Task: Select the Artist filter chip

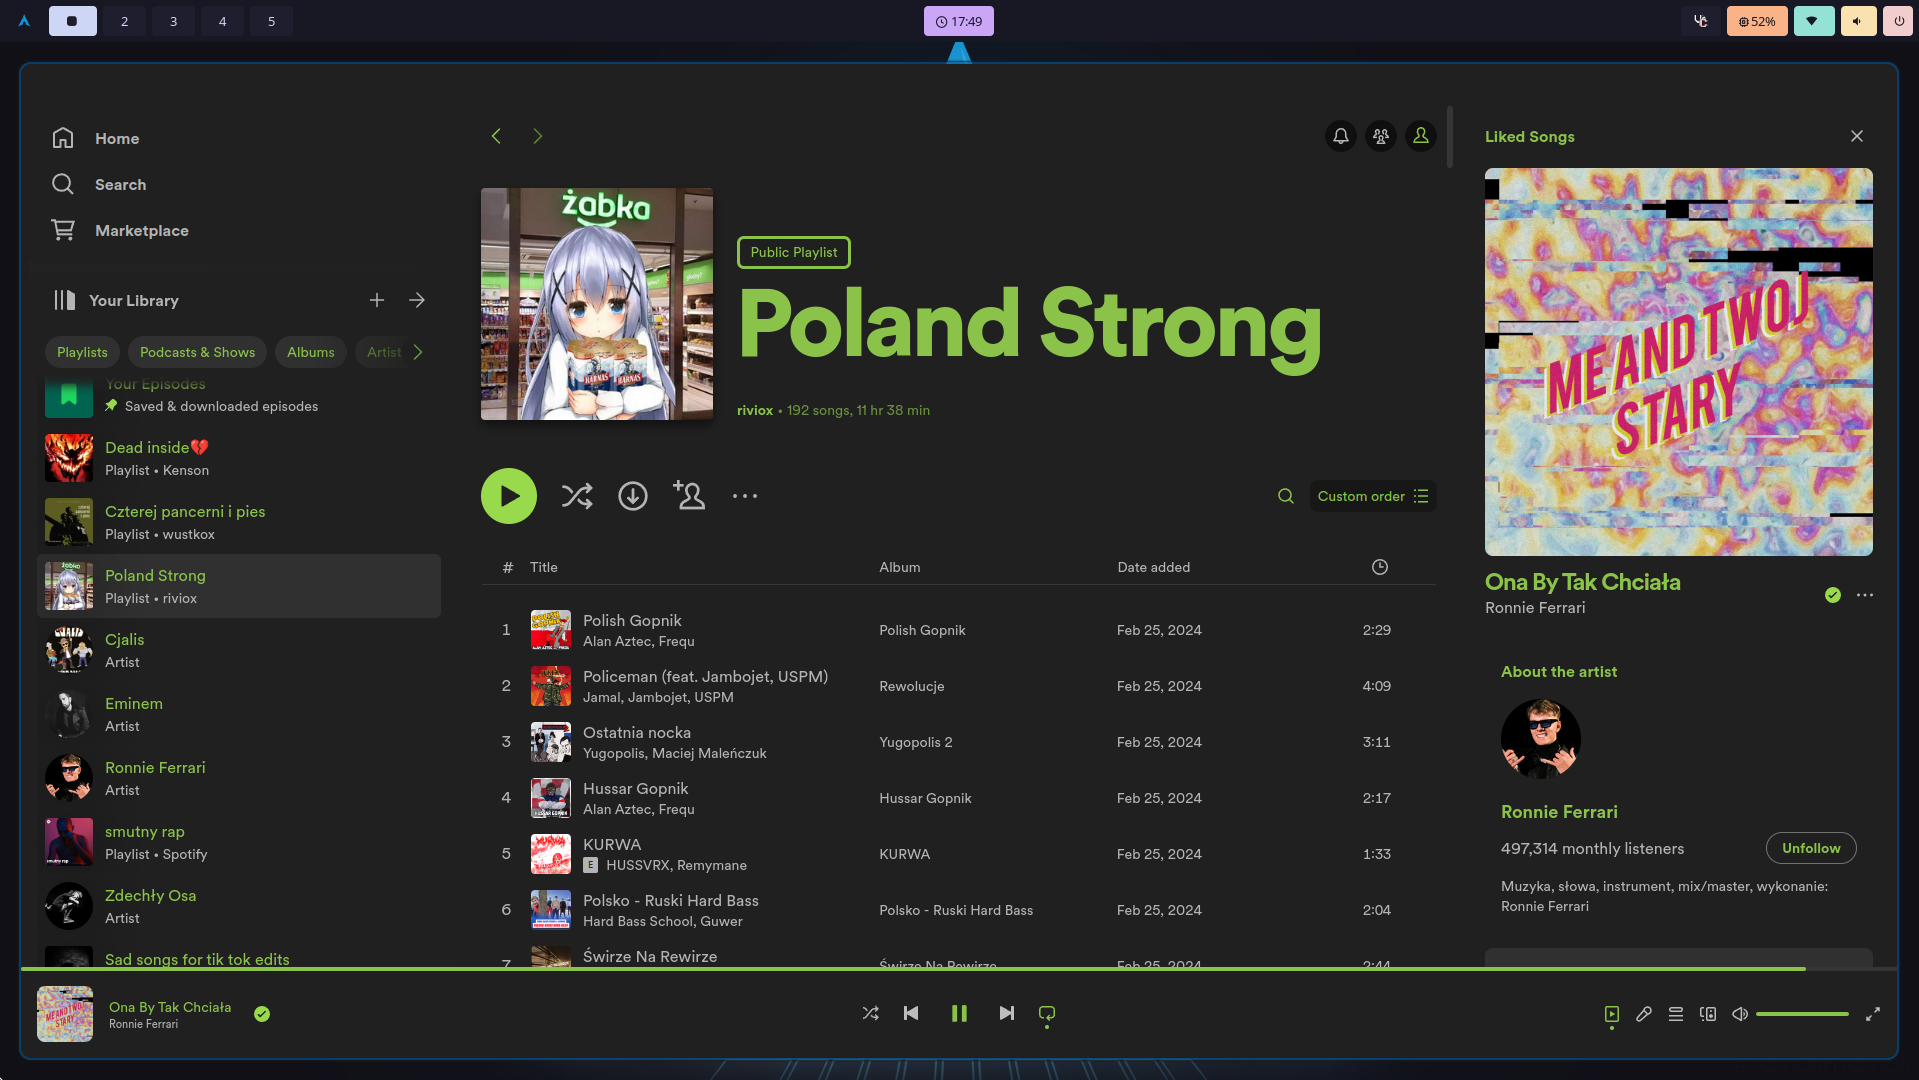Action: point(384,352)
